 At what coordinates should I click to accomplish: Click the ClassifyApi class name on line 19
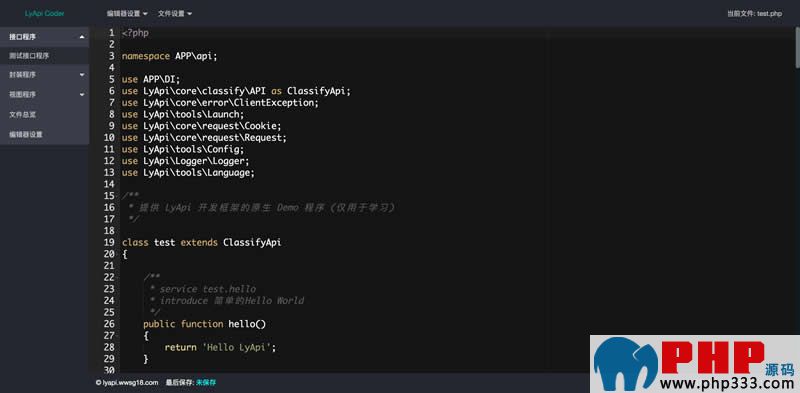252,242
